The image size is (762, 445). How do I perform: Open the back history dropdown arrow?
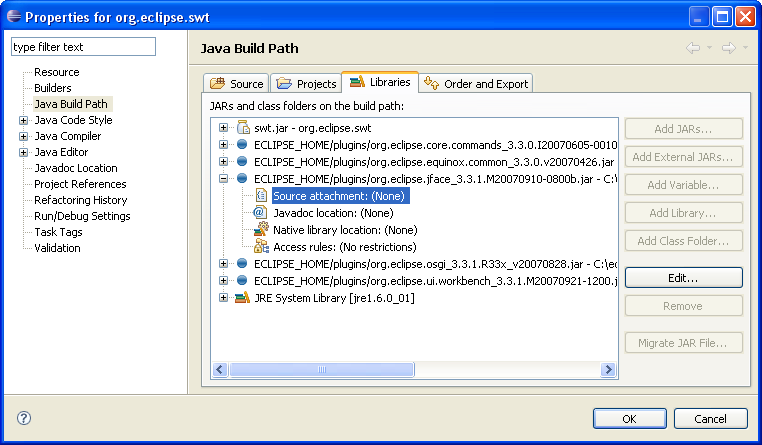click(710, 48)
